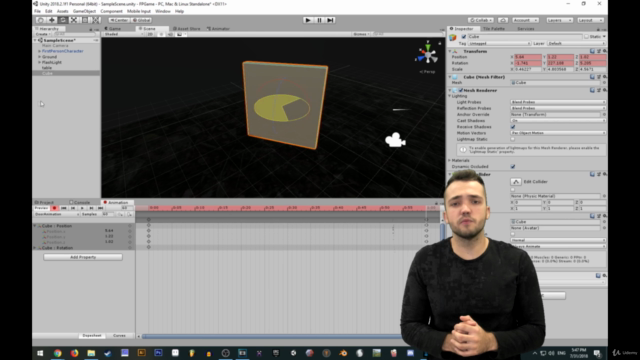Go to previous keyframe in Animation
The image size is (640, 360).
pyautogui.click(x=73, y=208)
